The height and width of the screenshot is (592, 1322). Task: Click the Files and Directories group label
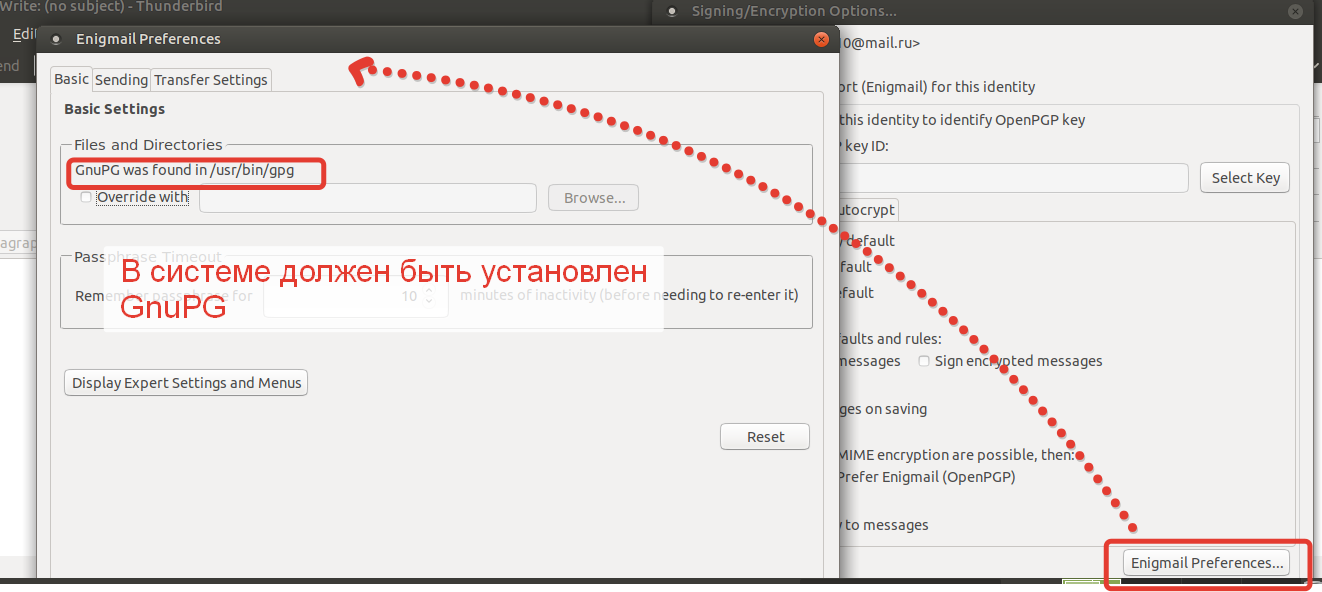(148, 145)
